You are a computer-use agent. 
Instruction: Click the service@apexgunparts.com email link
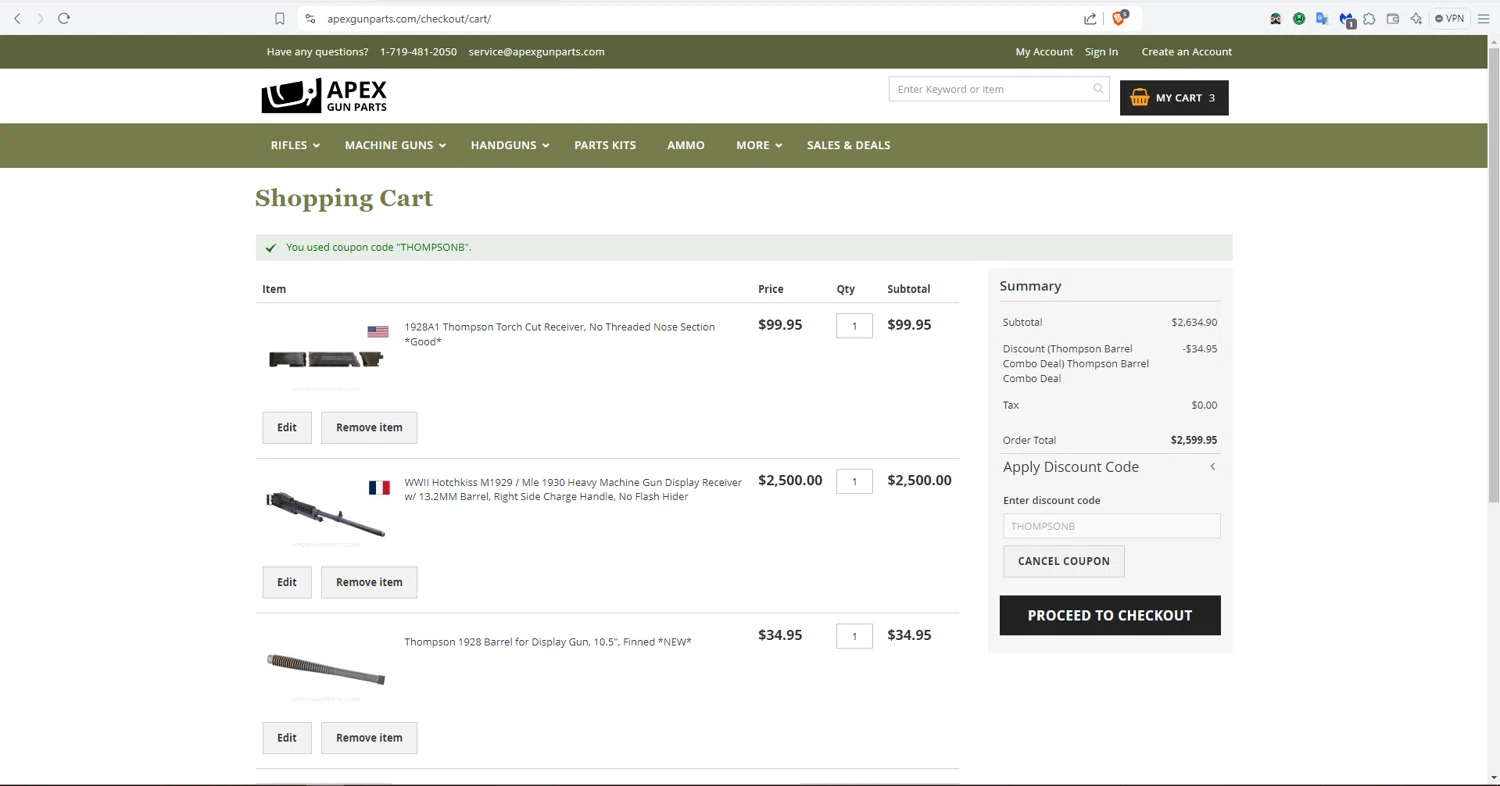[536, 52]
